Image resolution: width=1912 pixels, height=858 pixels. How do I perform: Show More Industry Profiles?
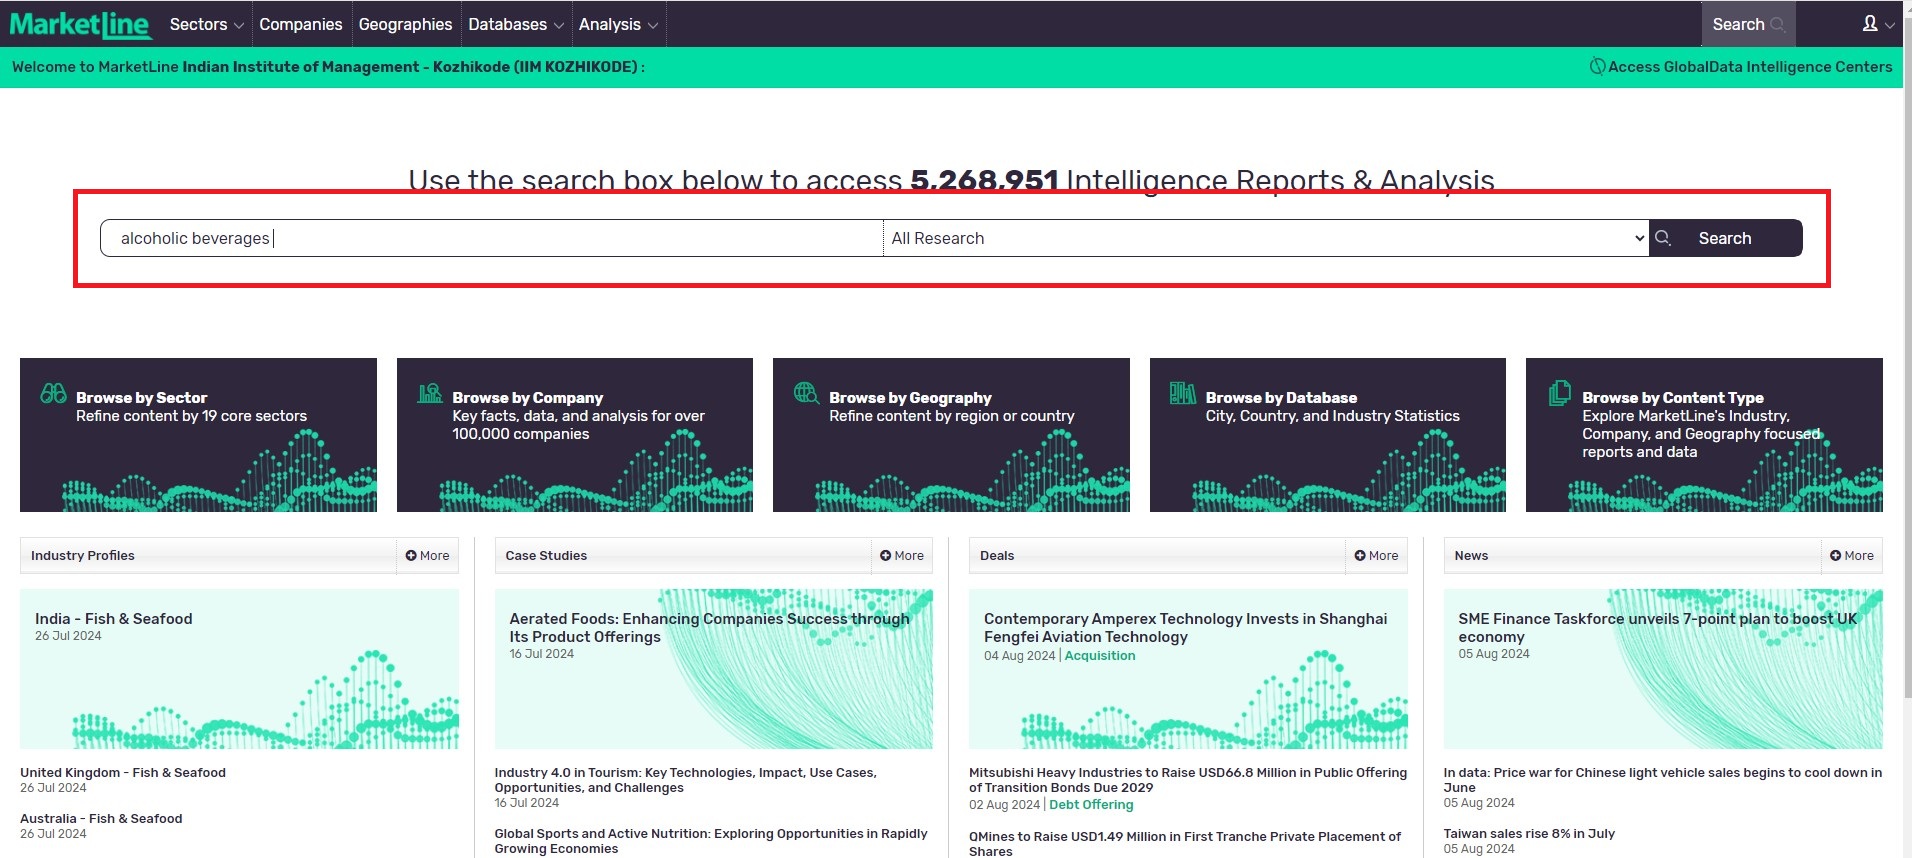[427, 556]
